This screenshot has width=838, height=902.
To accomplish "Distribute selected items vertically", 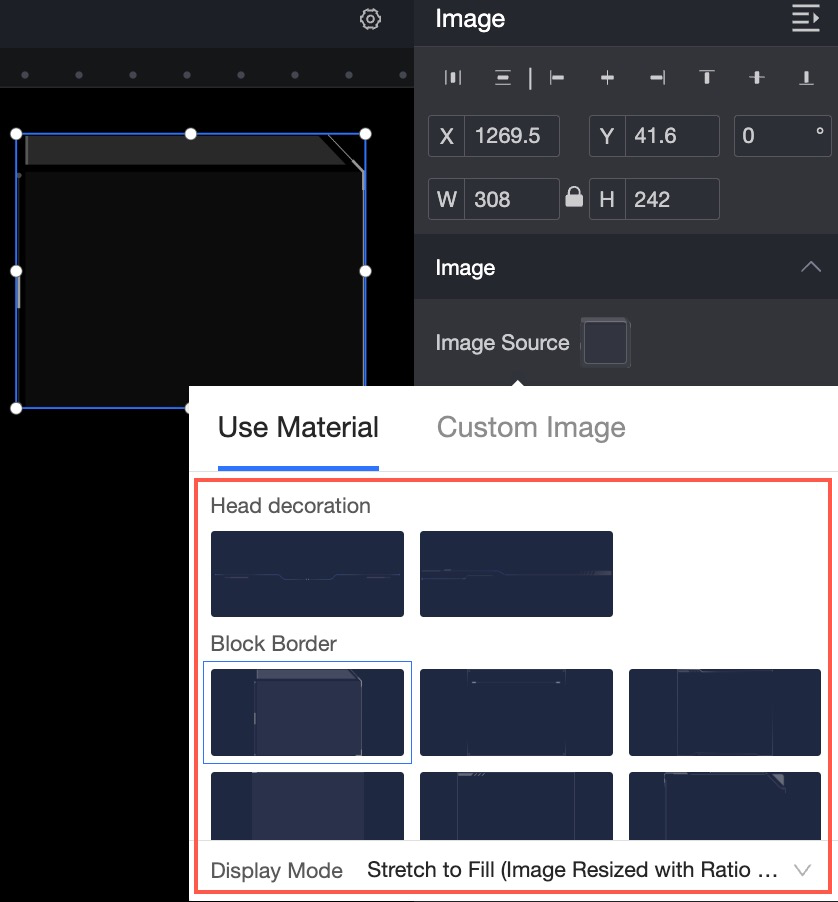I will pos(503,77).
